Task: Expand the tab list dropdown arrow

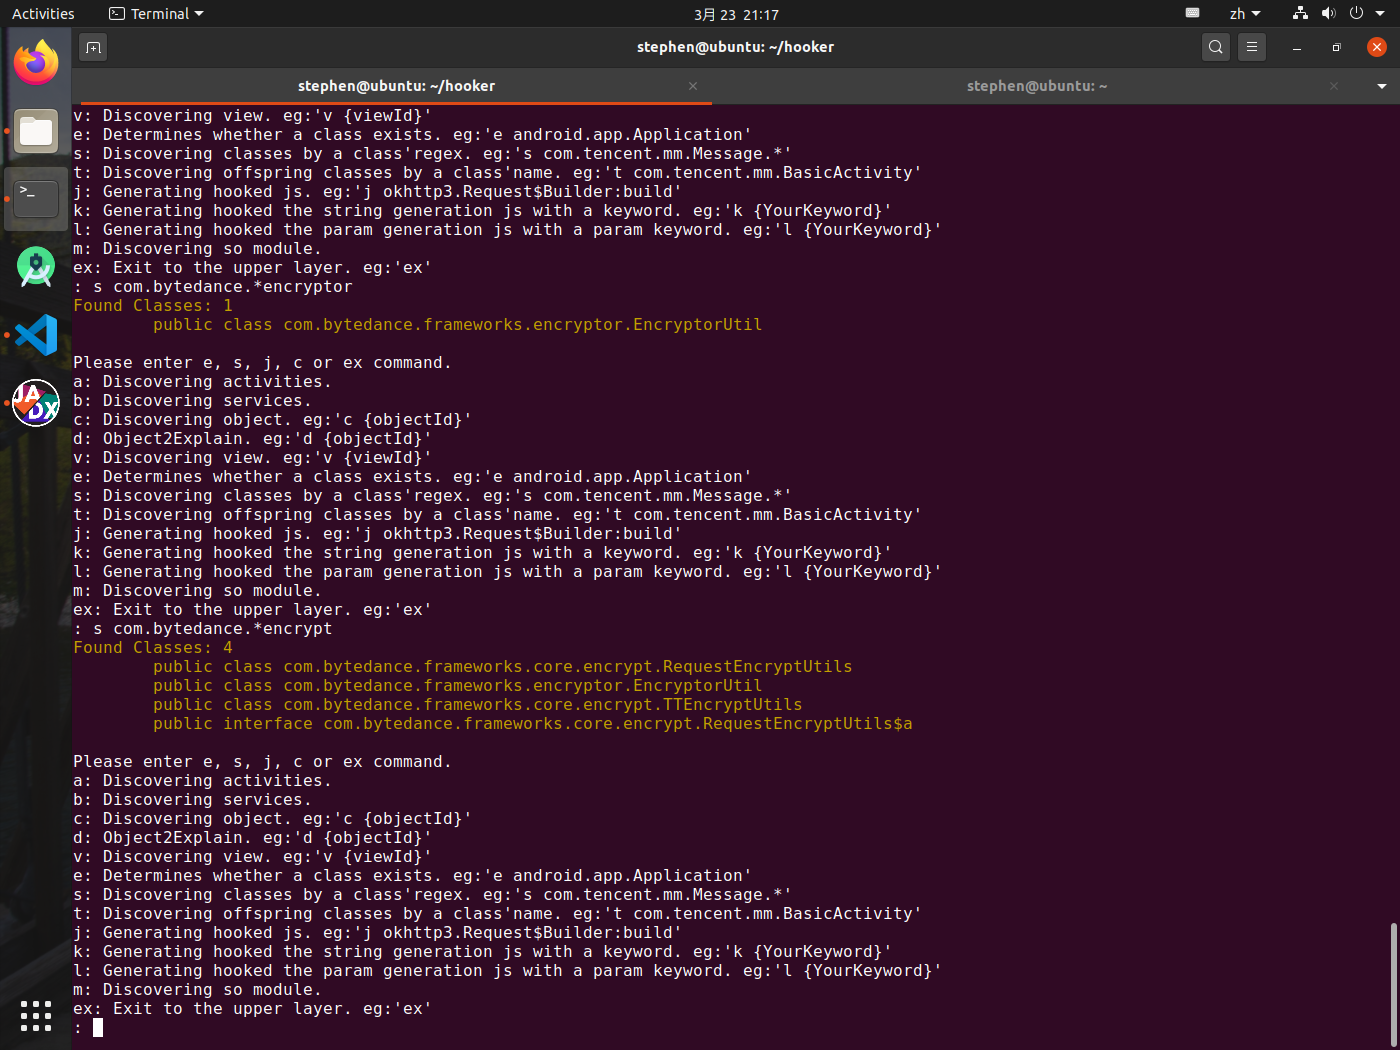Action: click(1382, 86)
